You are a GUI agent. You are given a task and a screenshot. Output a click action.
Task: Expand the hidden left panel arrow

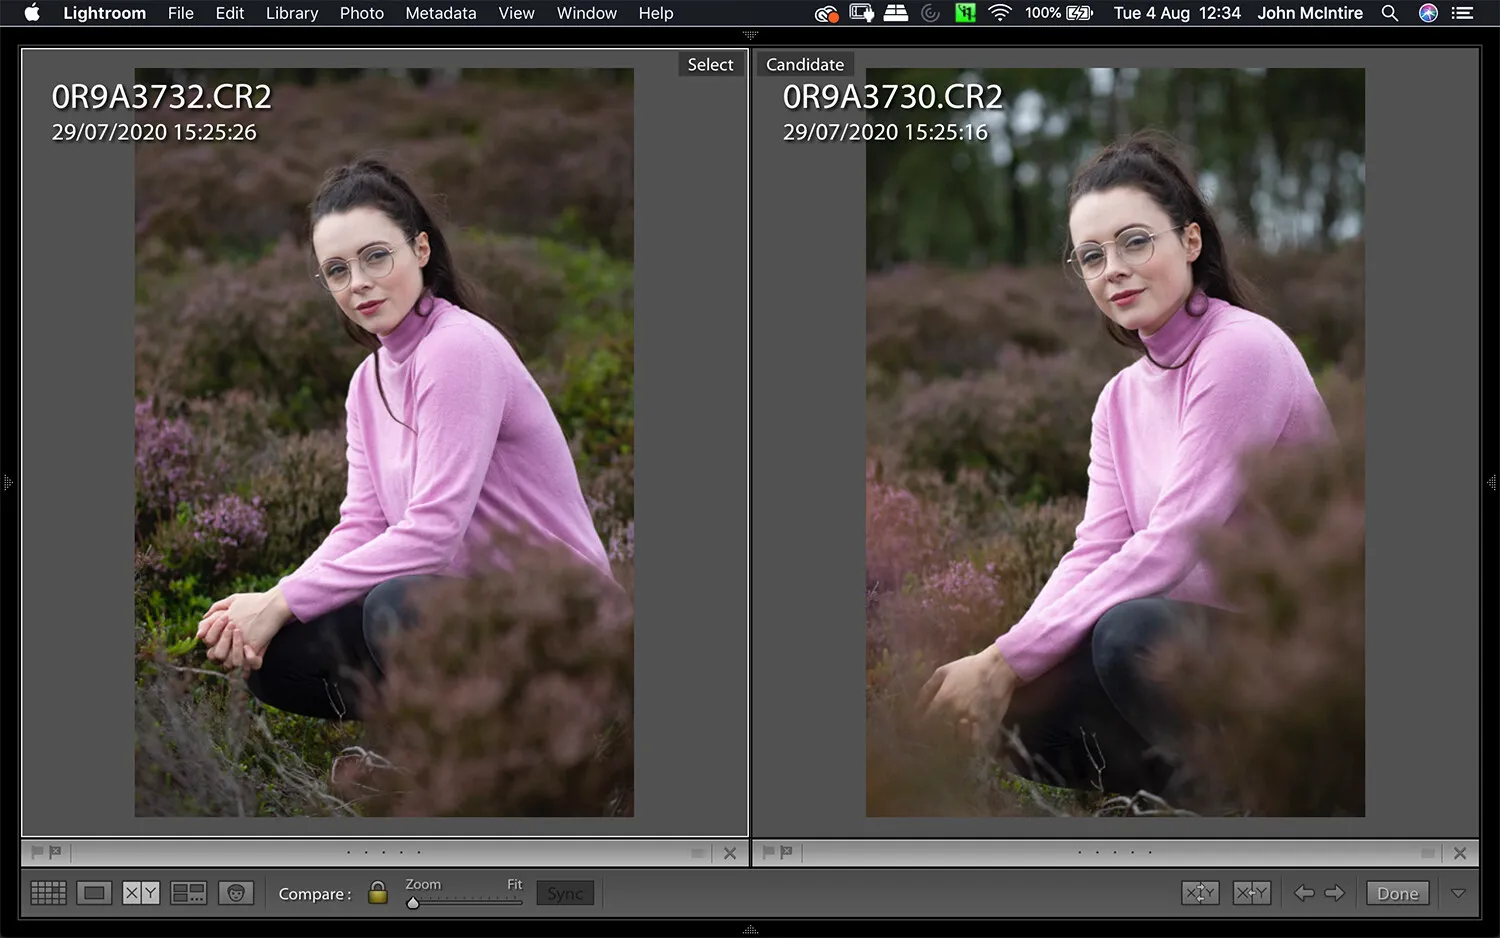point(8,483)
